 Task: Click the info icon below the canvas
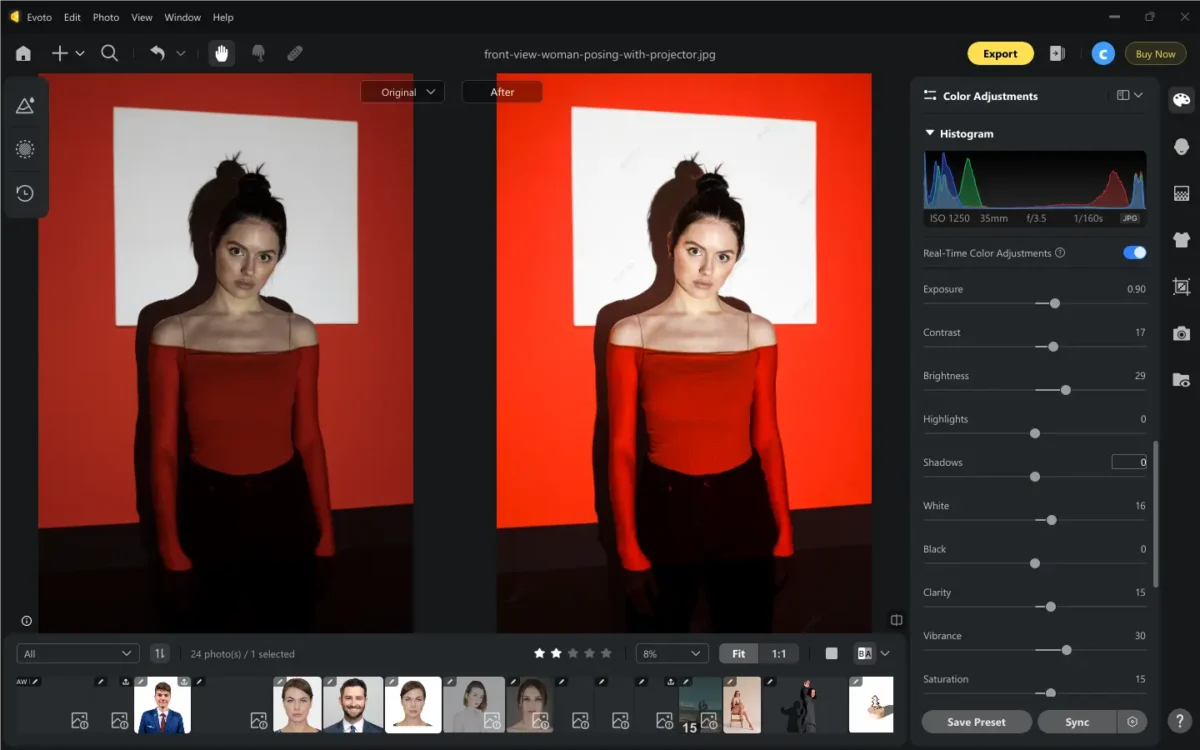coord(26,620)
